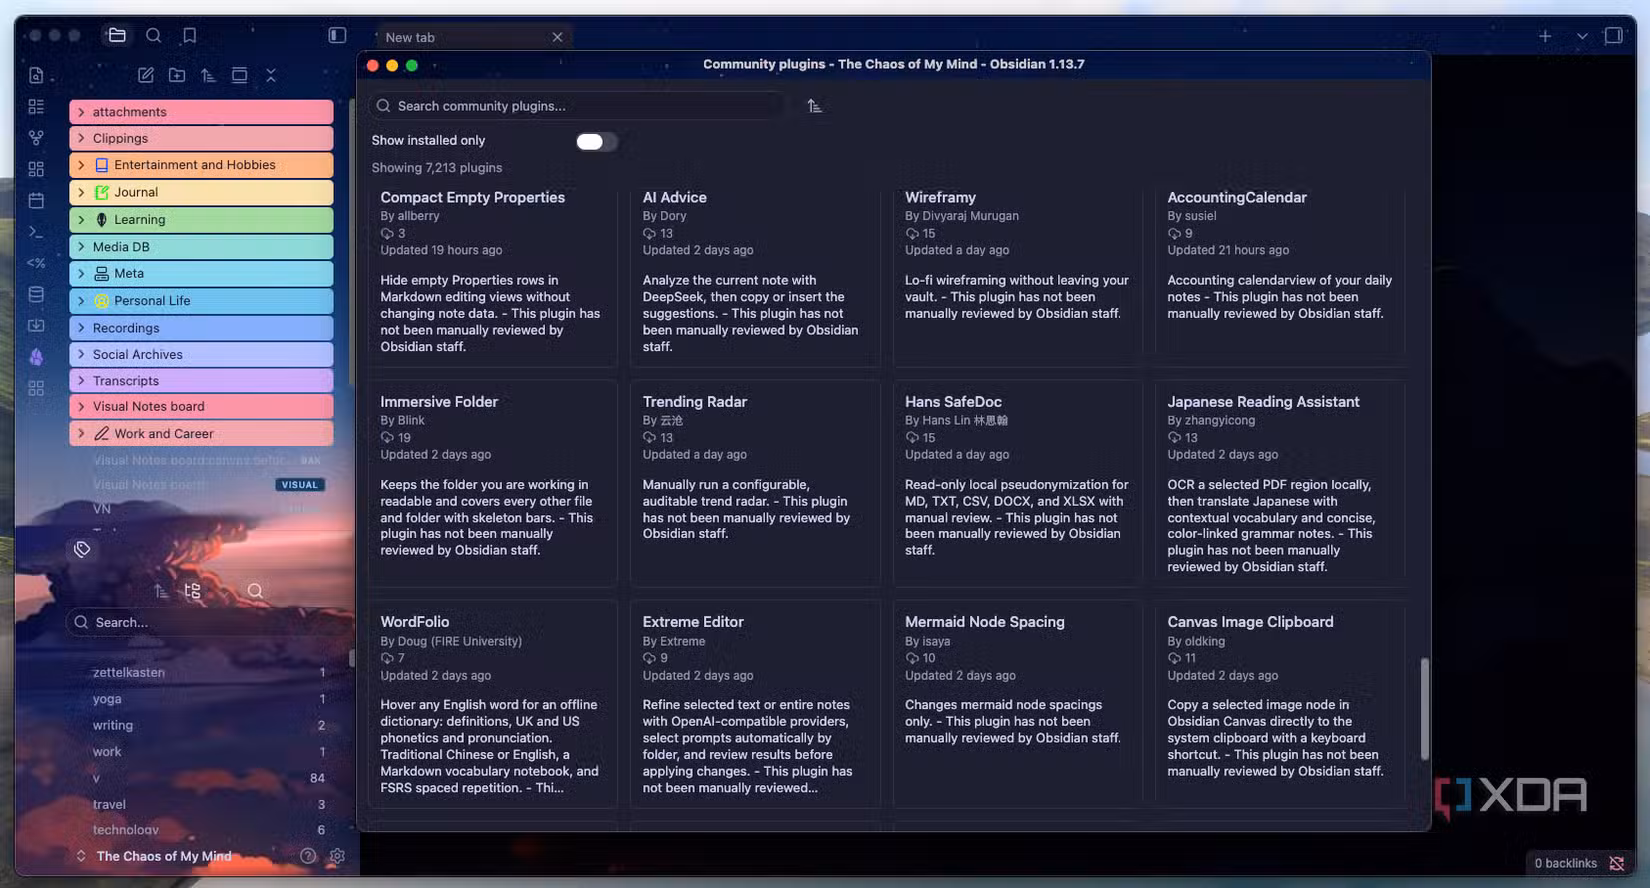The image size is (1650, 888).
Task: Select the Visual Notes board folder
Action: click(x=201, y=406)
